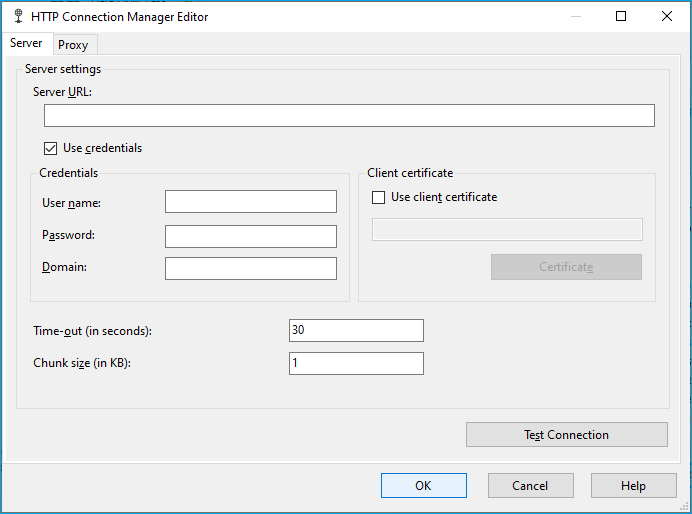Cancel the connection manager dialog
Screen dimensions: 692x514
[x=530, y=485]
